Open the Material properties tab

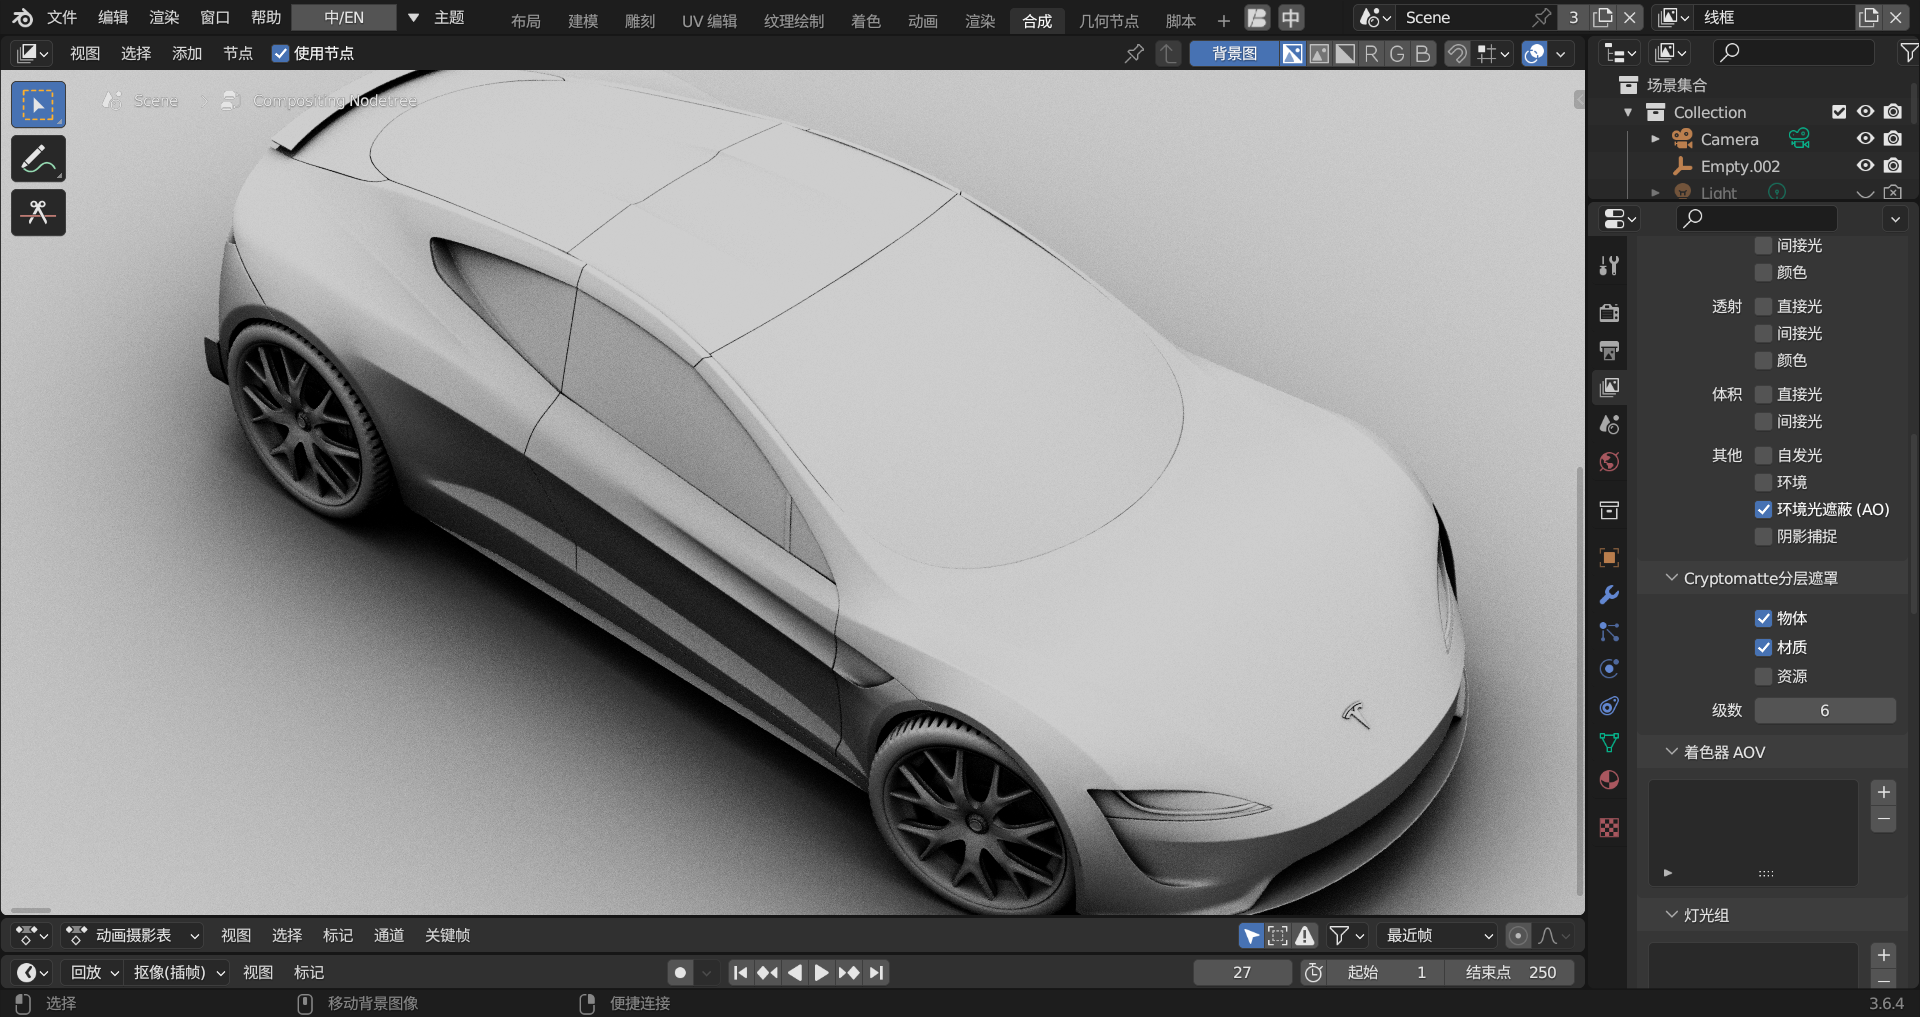tap(1609, 780)
